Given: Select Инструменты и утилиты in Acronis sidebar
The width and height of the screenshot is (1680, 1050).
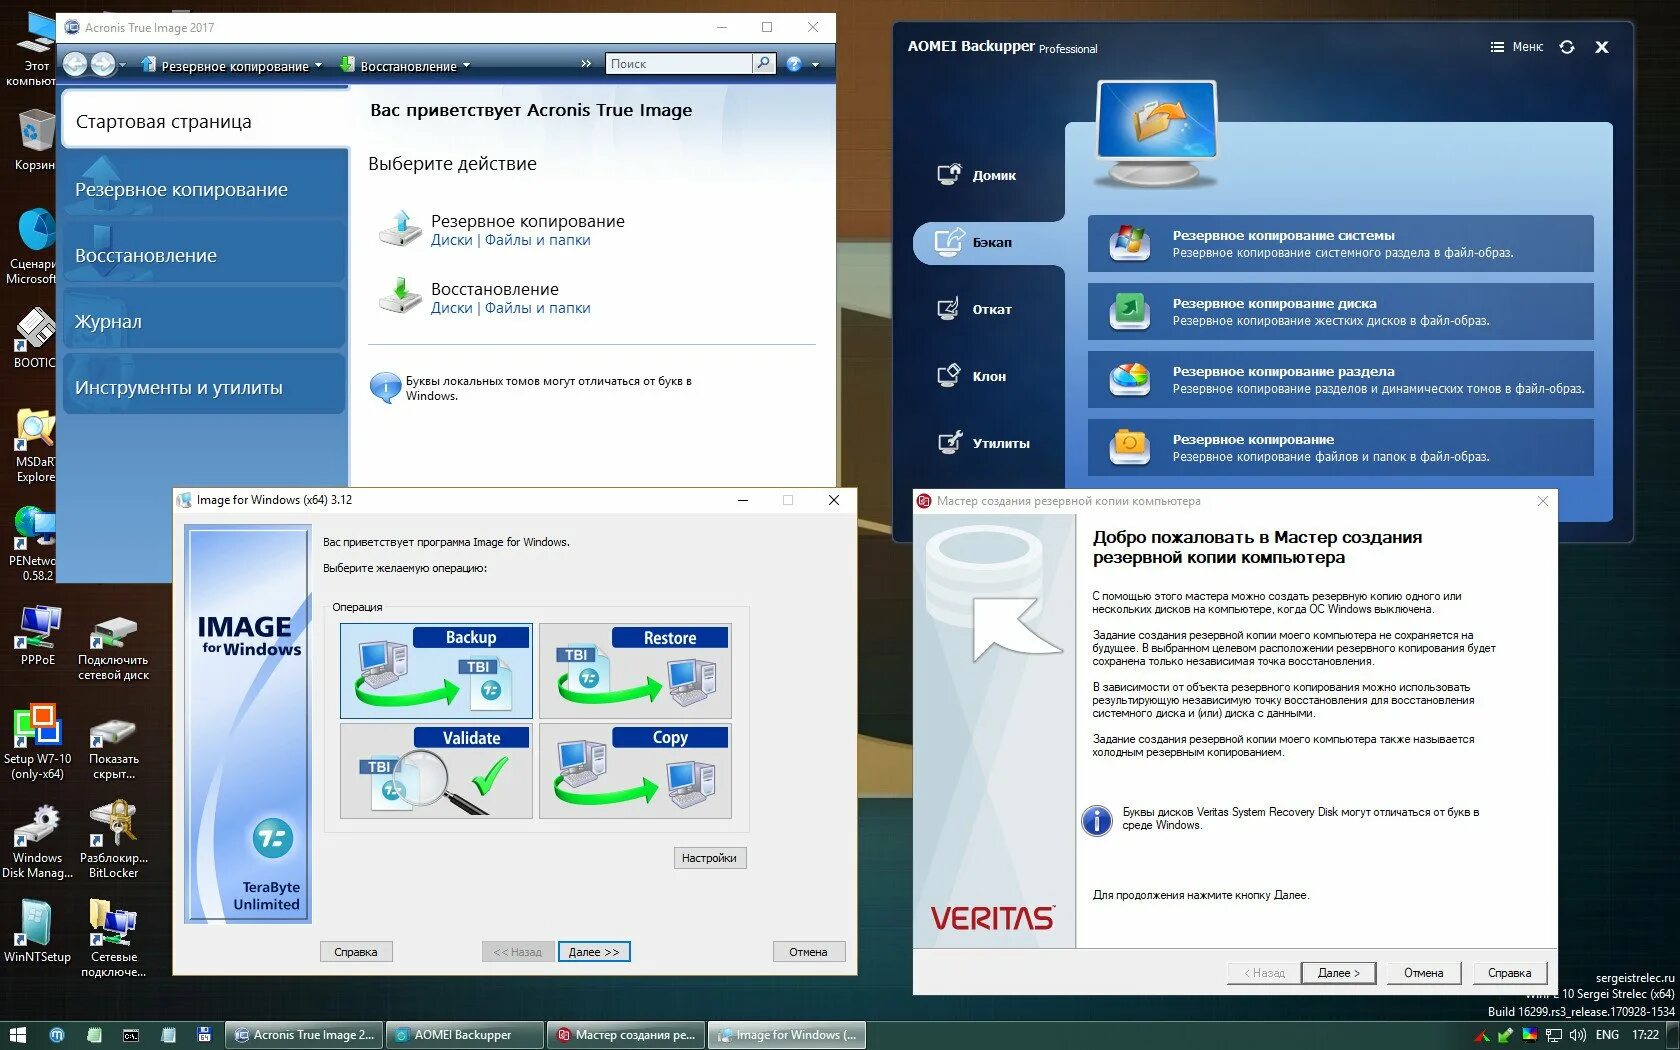Looking at the screenshot, I should pyautogui.click(x=204, y=387).
